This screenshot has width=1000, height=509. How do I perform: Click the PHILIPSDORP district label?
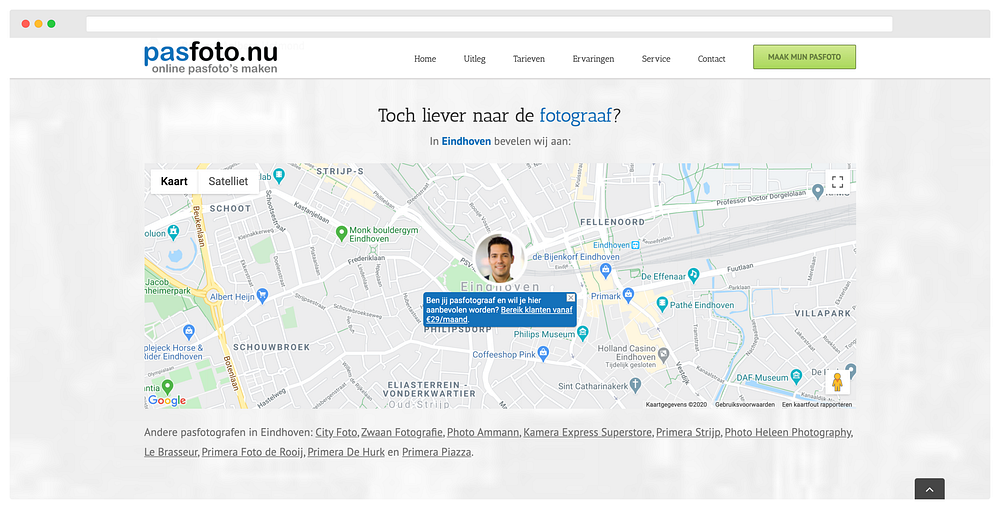458,330
